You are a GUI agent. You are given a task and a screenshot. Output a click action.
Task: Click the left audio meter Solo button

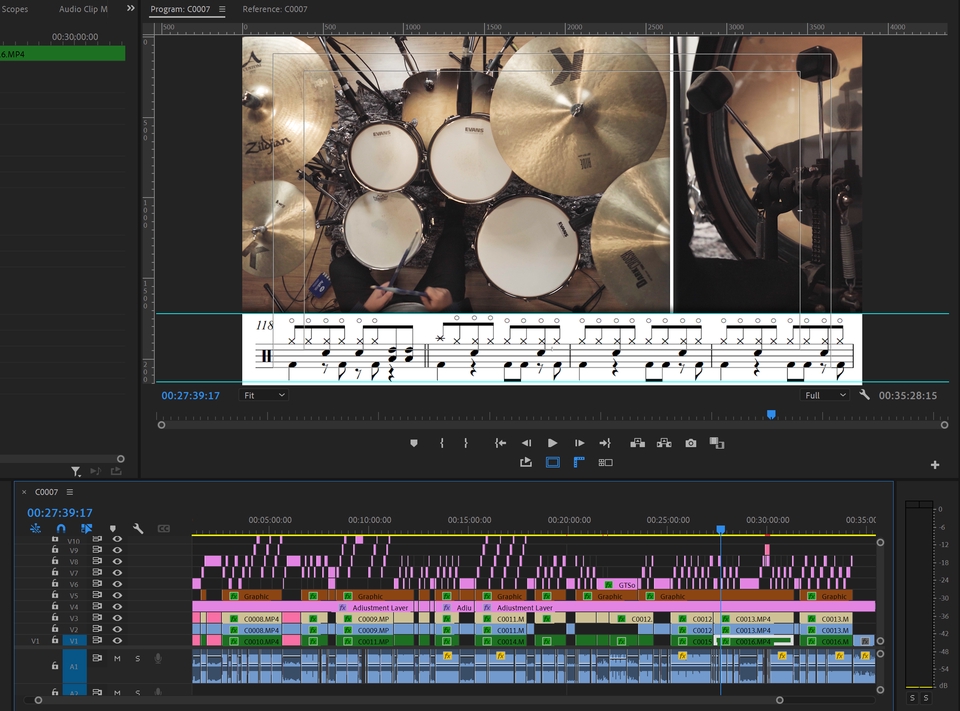pos(912,698)
